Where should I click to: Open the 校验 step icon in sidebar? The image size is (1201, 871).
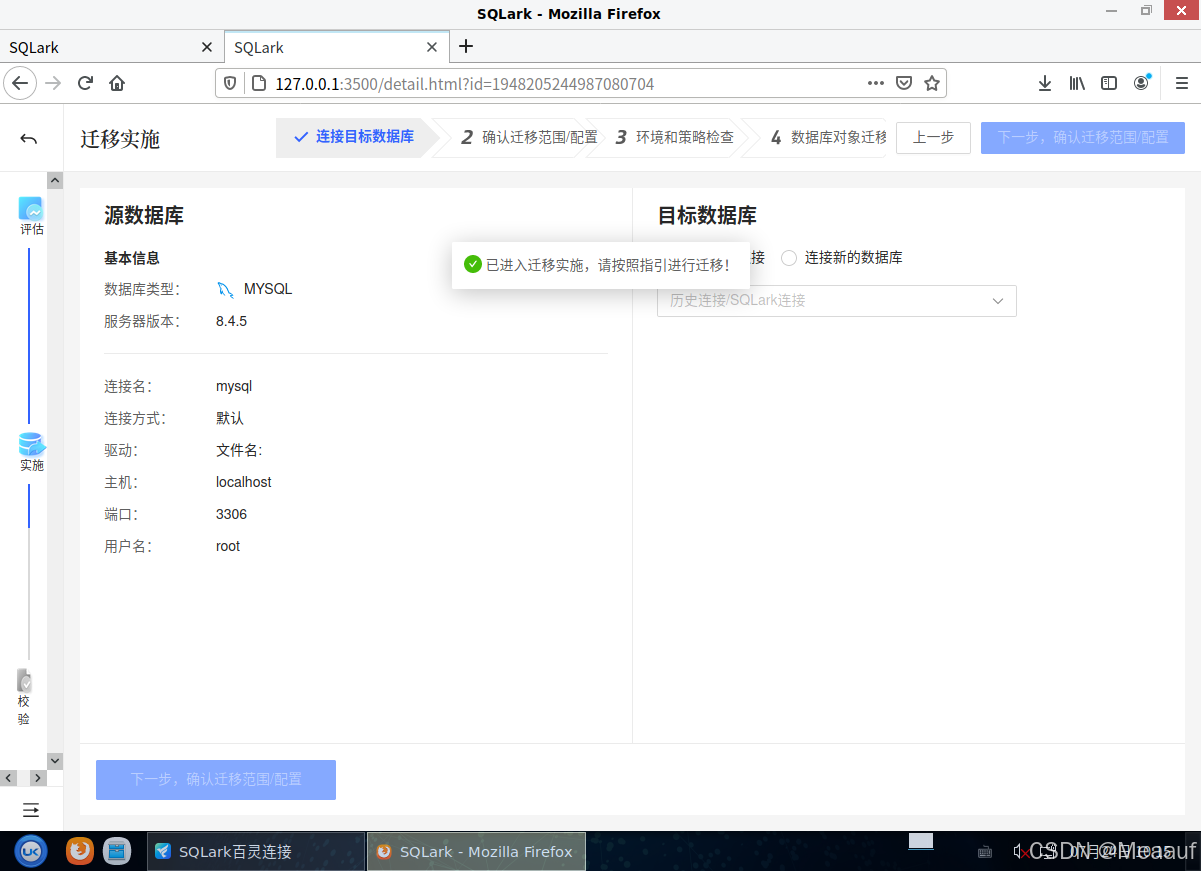tap(25, 681)
